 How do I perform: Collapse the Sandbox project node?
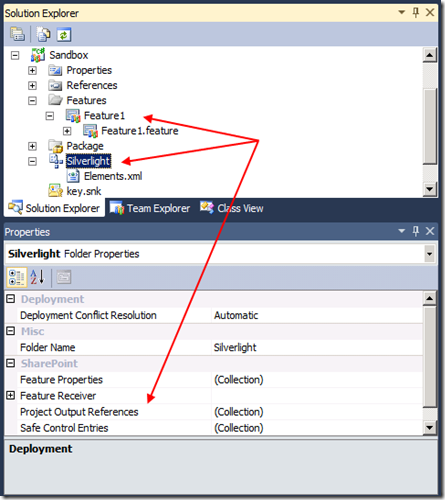[15, 55]
